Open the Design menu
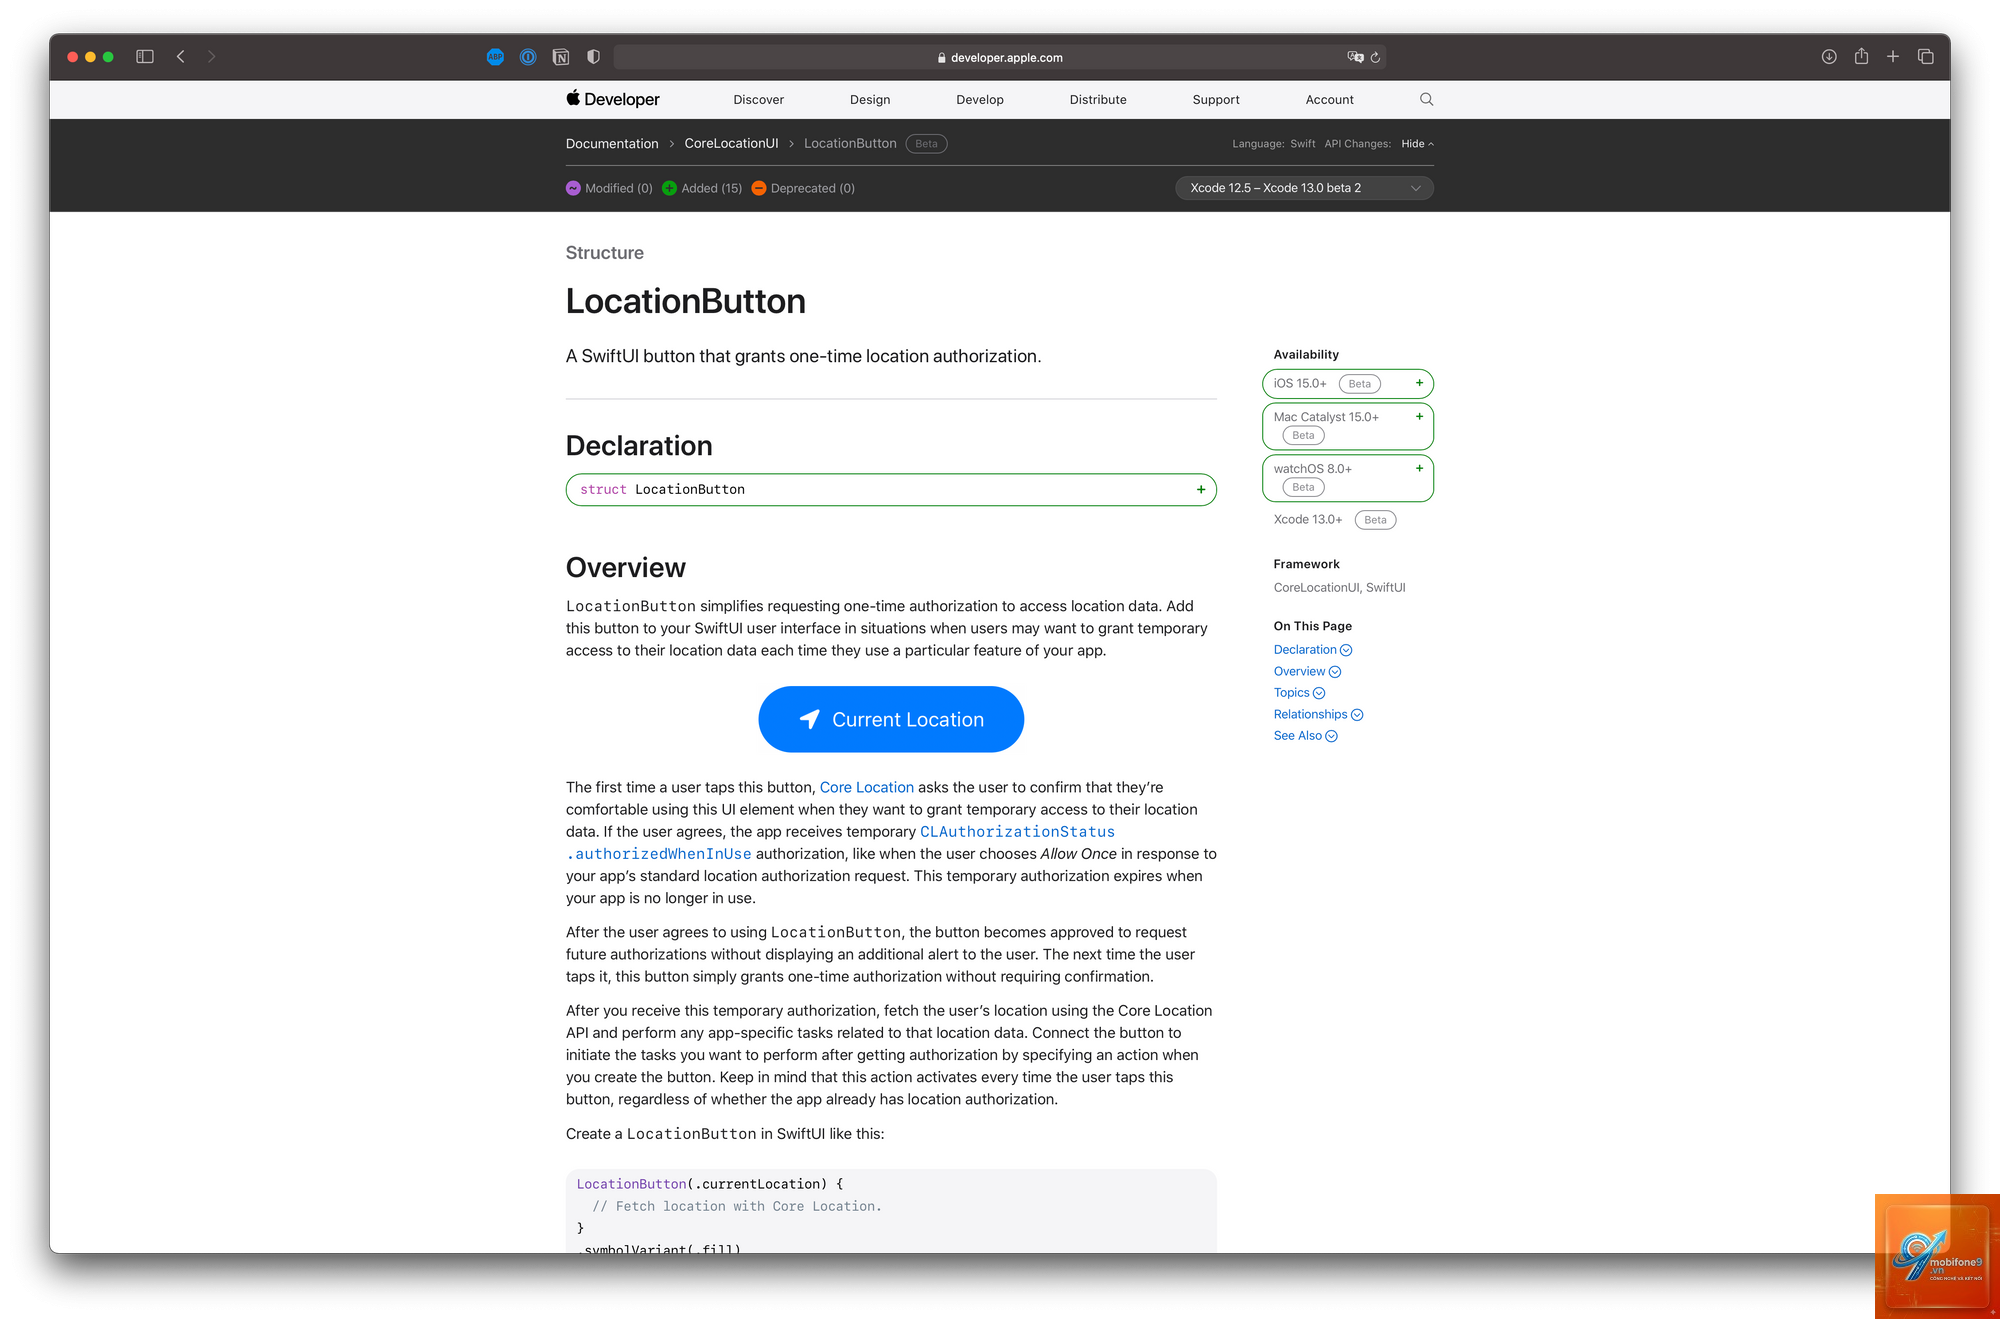The image size is (2000, 1319). tap(870, 99)
